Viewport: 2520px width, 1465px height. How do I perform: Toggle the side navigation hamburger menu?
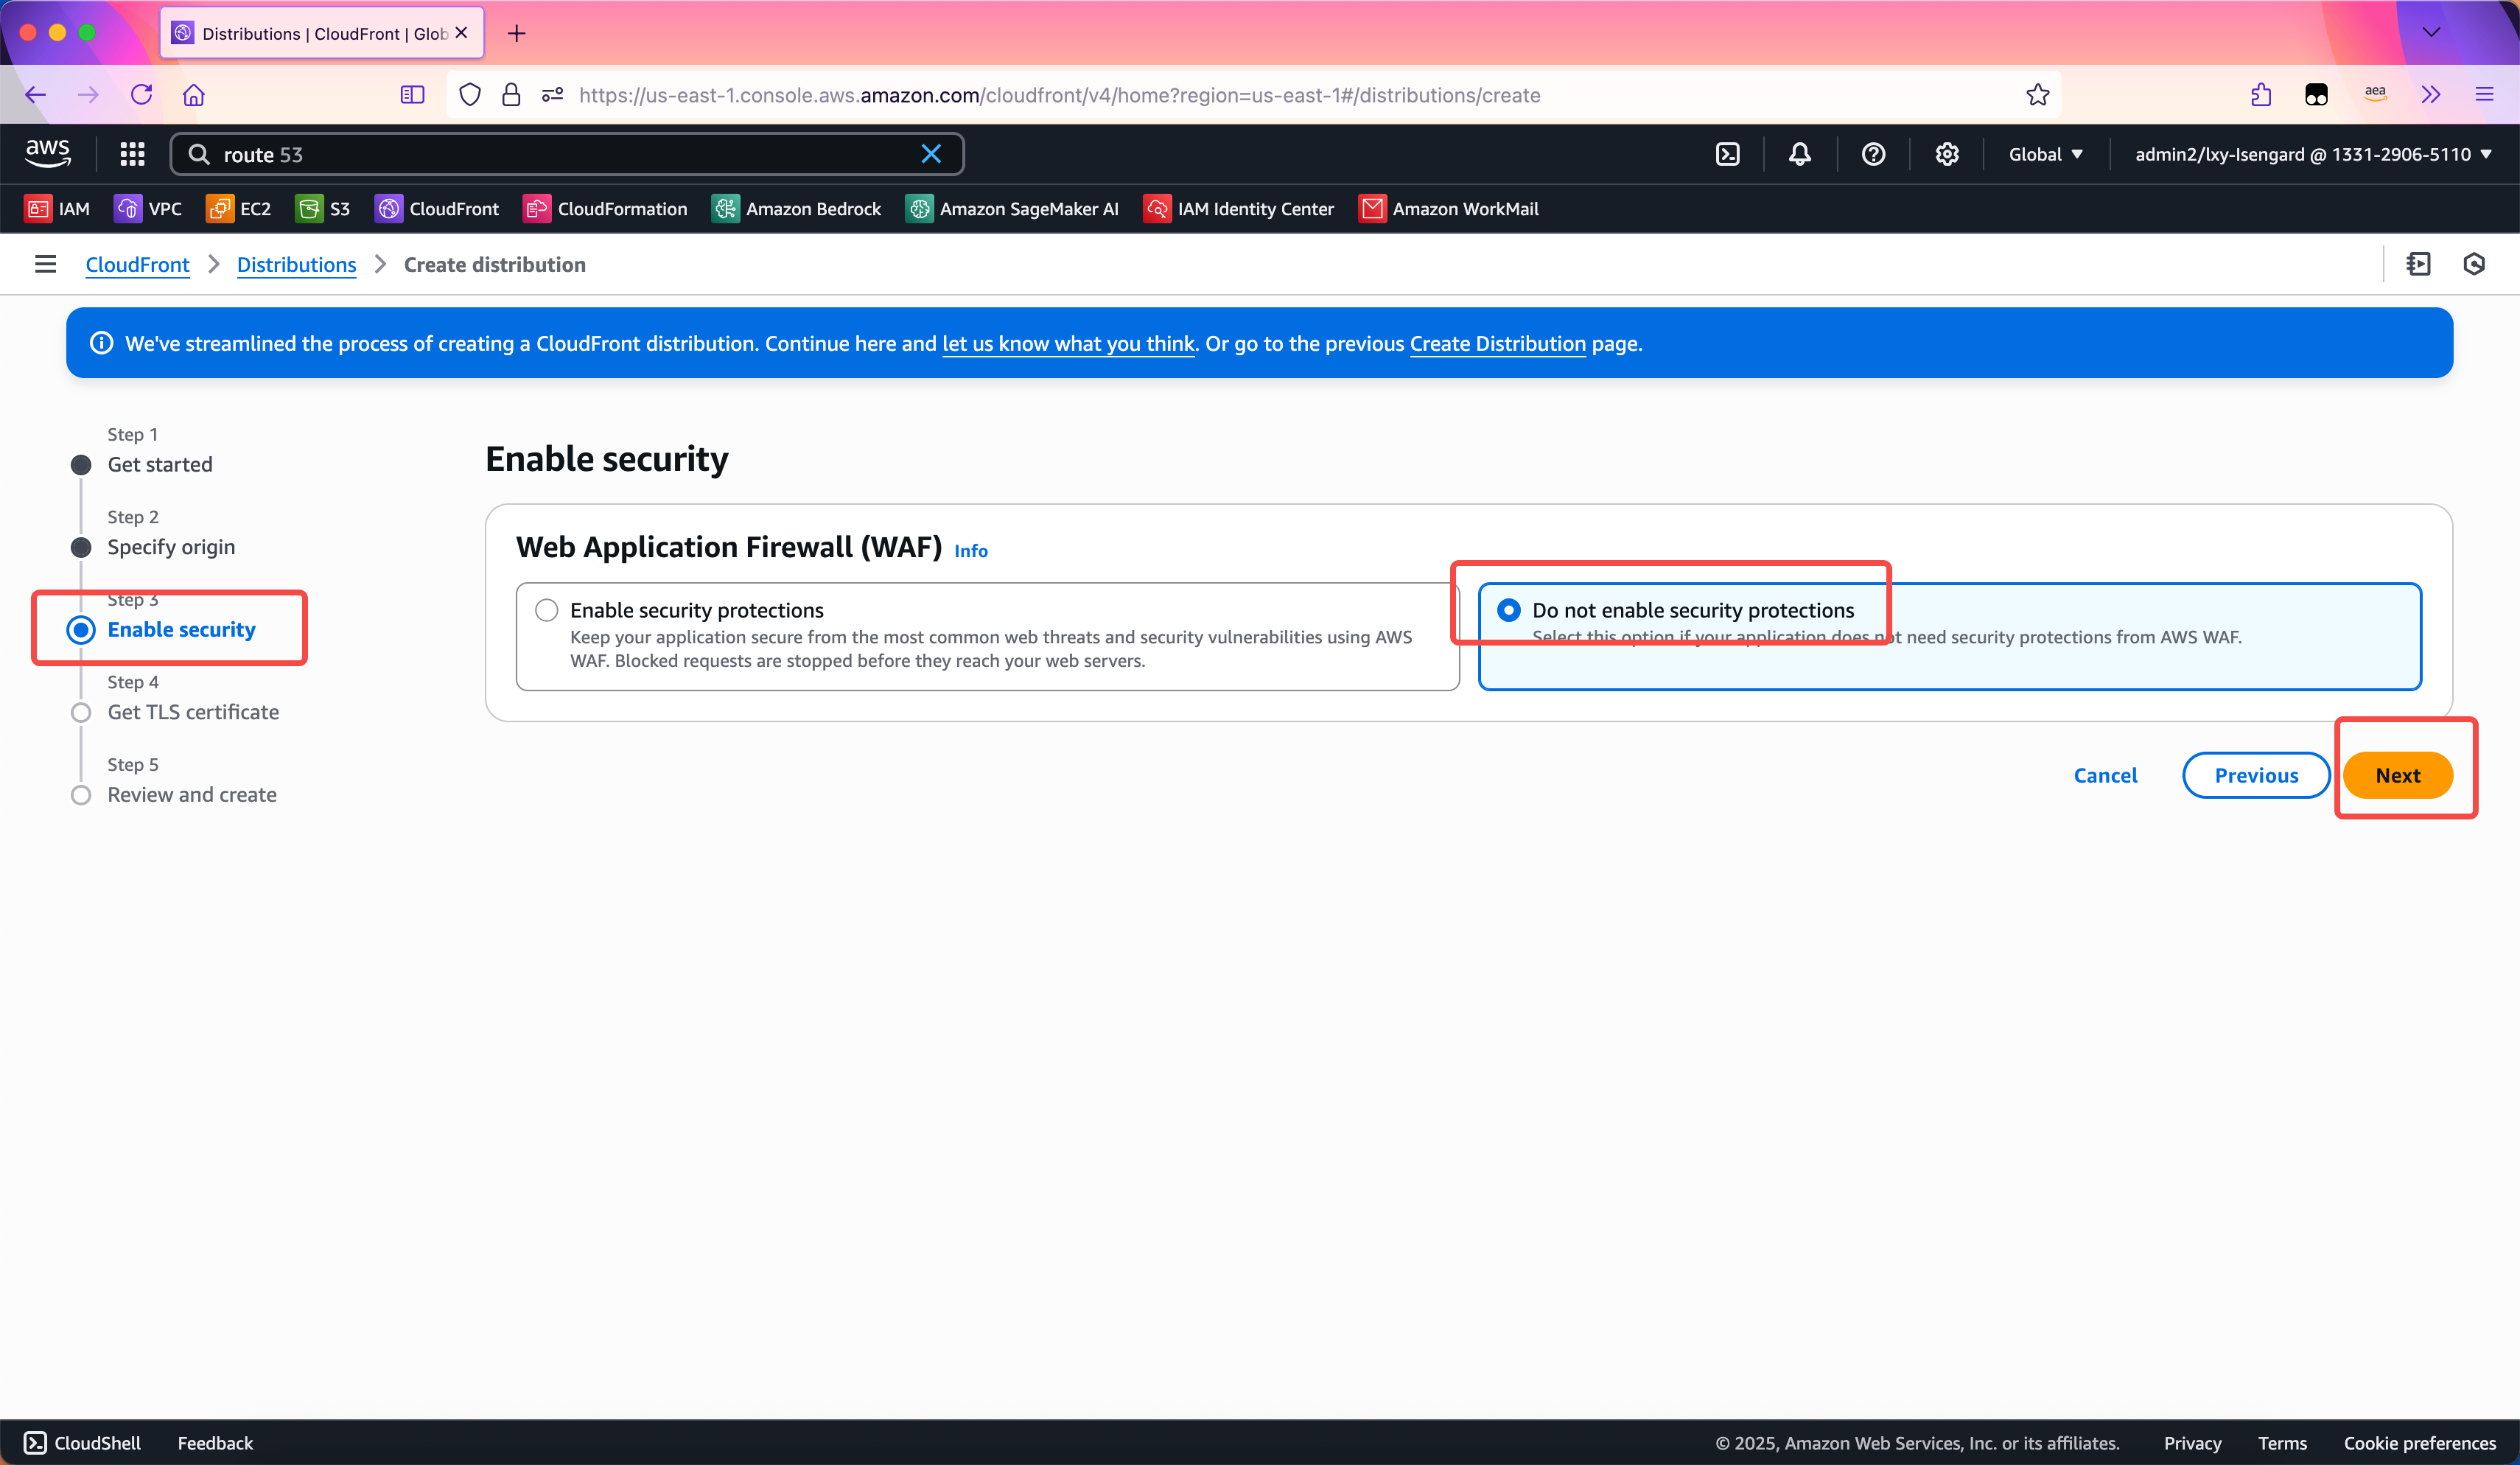pyautogui.click(x=45, y=264)
